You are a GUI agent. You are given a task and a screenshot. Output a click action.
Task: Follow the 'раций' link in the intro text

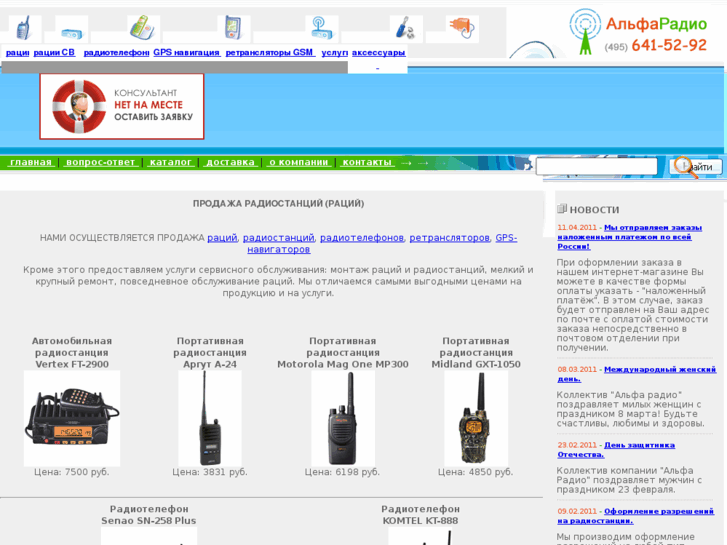(222, 237)
